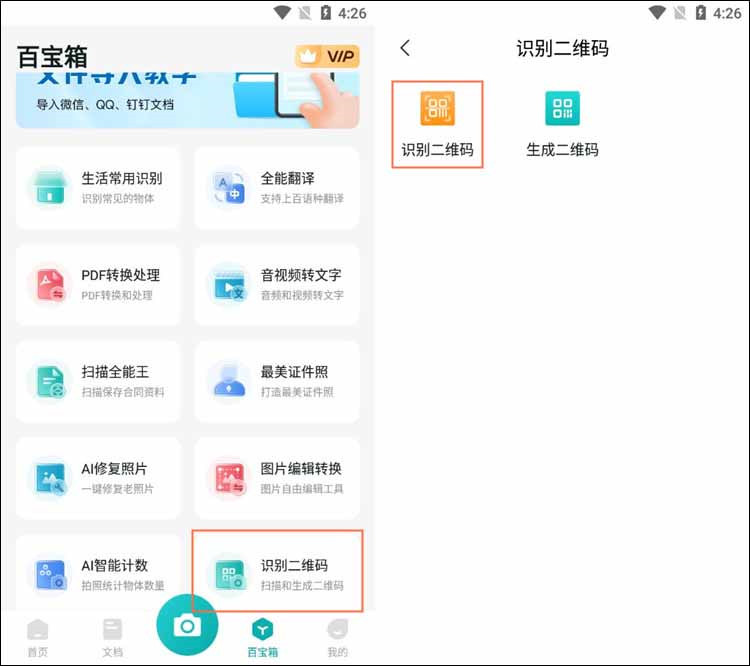Tap the round camera capture button
Viewport: 750px width, 666px height.
click(x=187, y=625)
